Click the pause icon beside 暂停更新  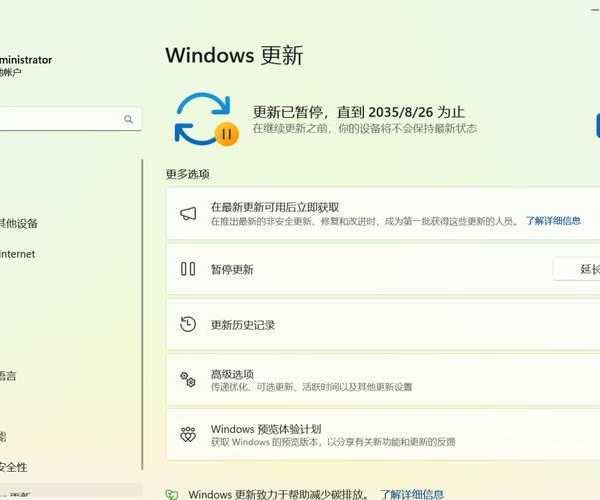(x=188, y=269)
